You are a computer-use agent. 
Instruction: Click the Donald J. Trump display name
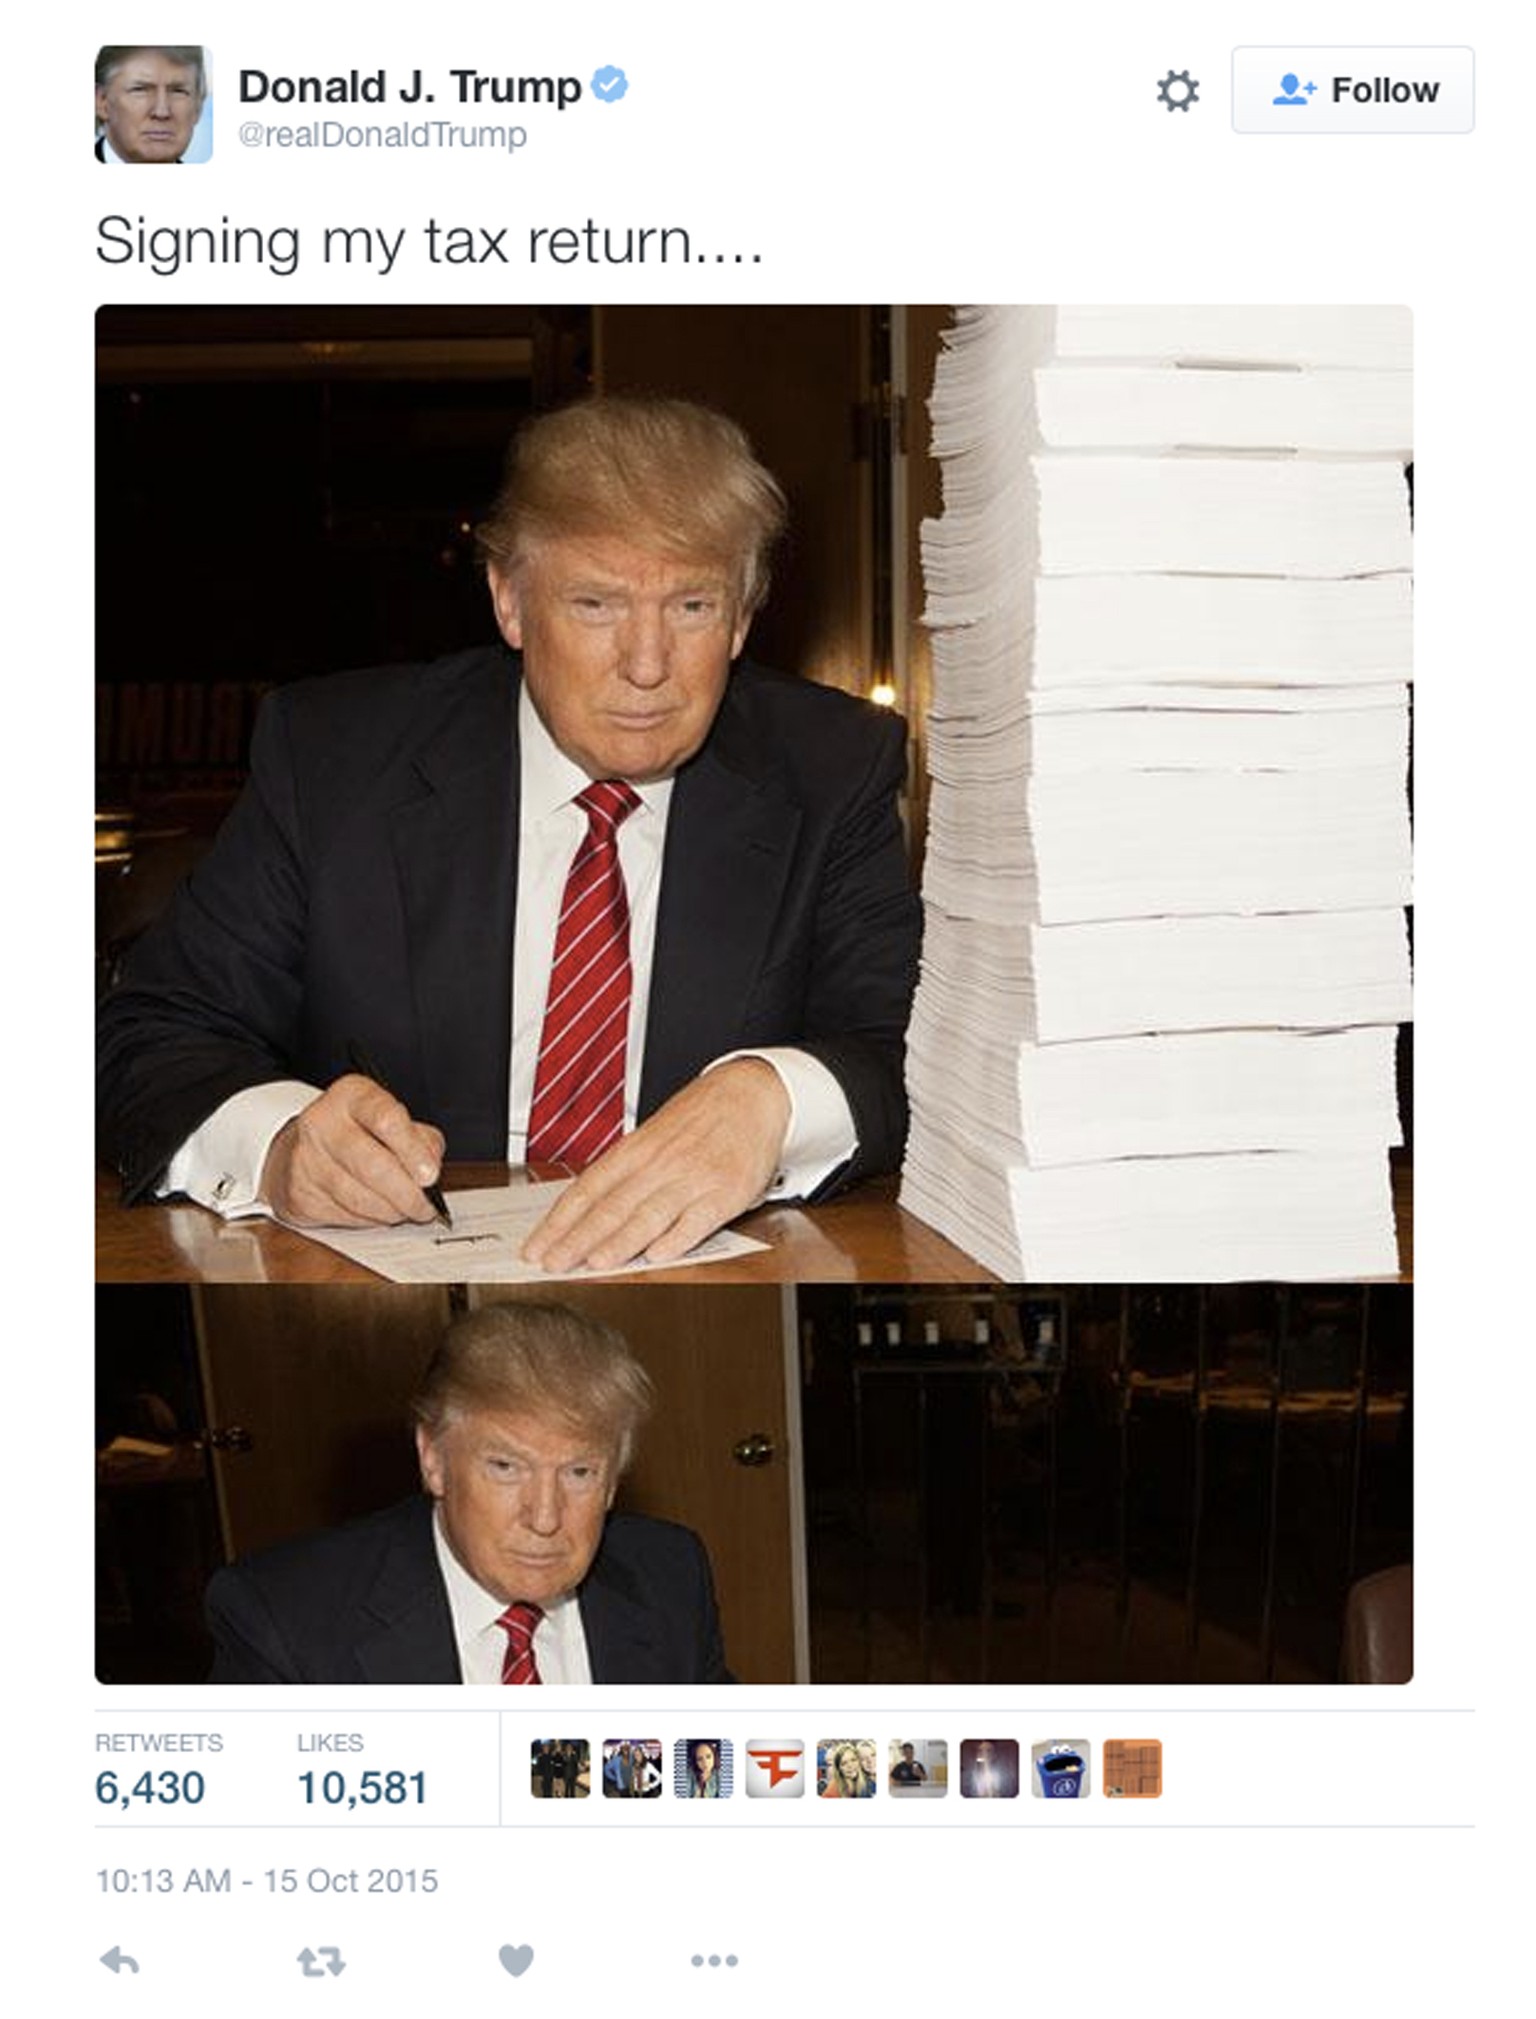tap(409, 87)
